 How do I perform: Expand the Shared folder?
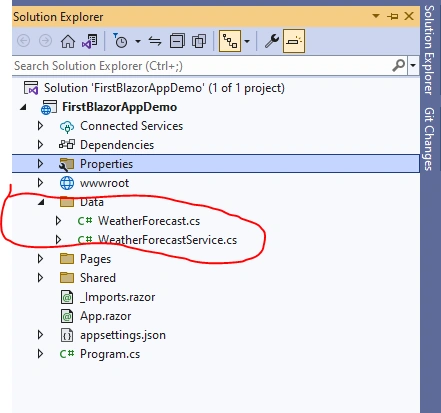[40, 278]
